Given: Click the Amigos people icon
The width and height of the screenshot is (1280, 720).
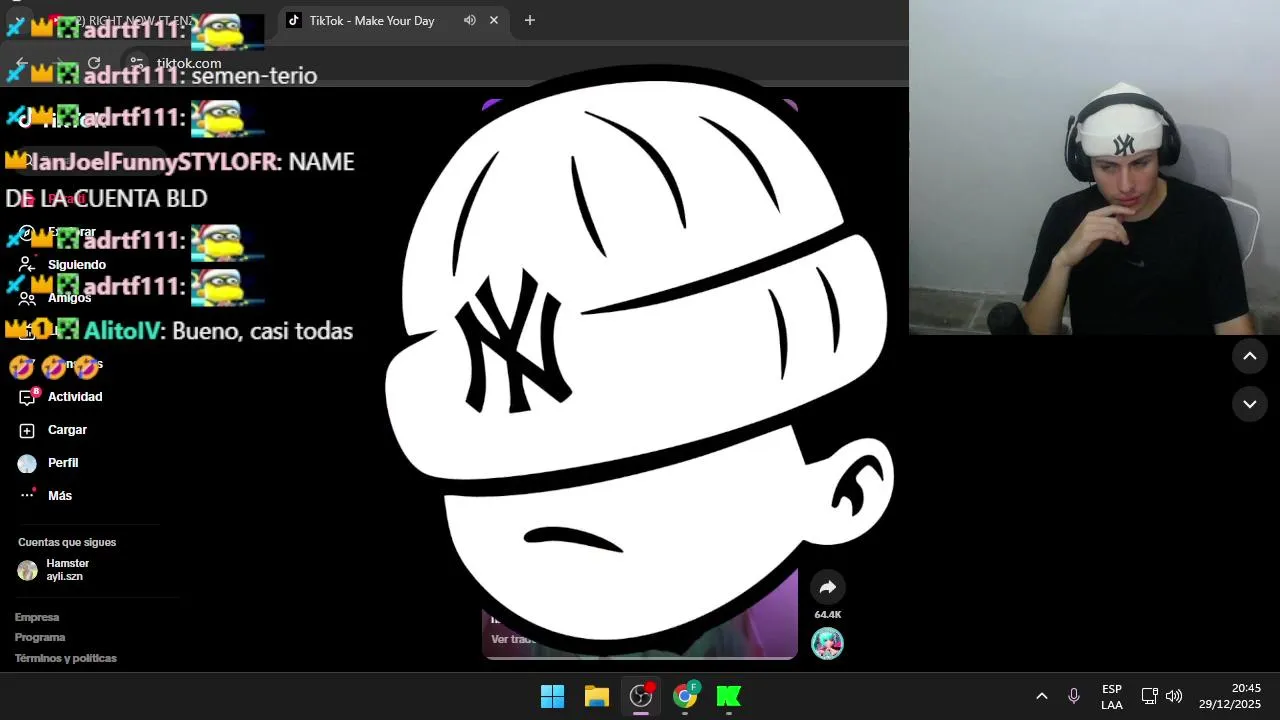Looking at the screenshot, I should [x=27, y=298].
